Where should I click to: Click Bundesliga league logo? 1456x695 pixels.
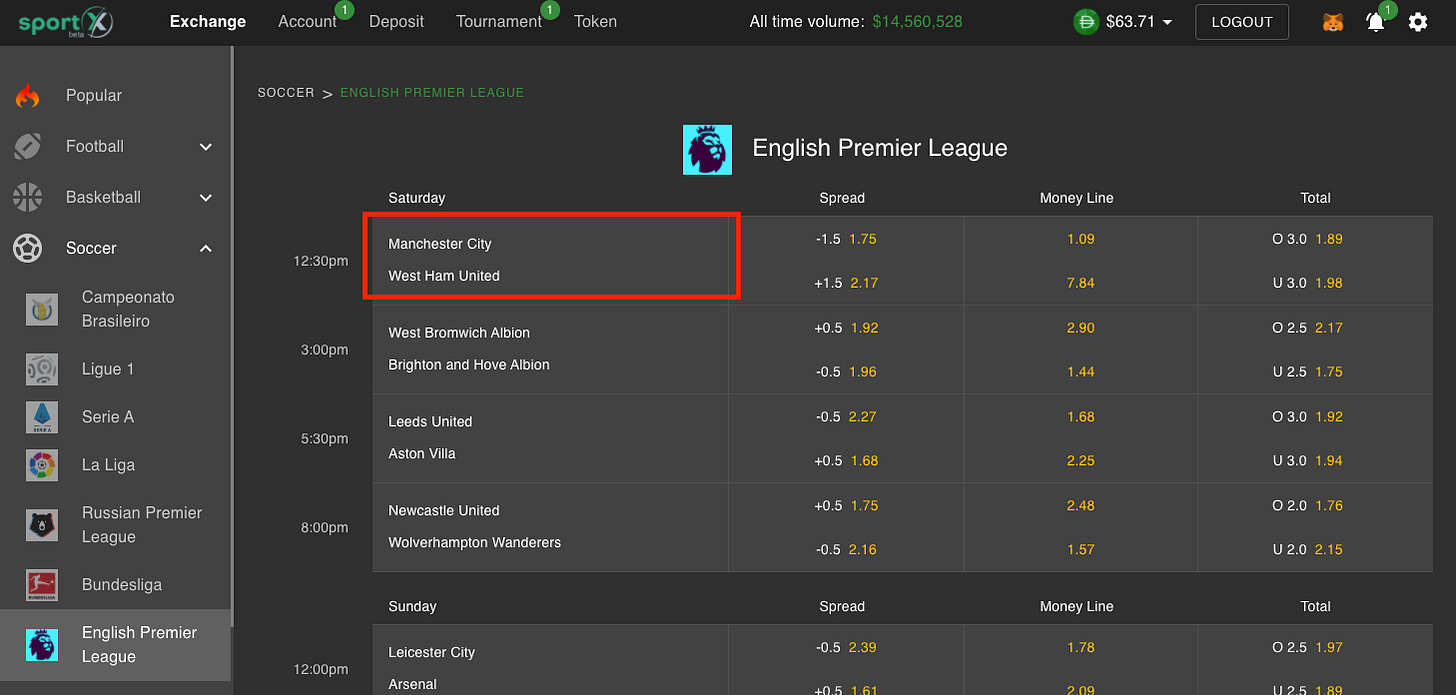[42, 585]
